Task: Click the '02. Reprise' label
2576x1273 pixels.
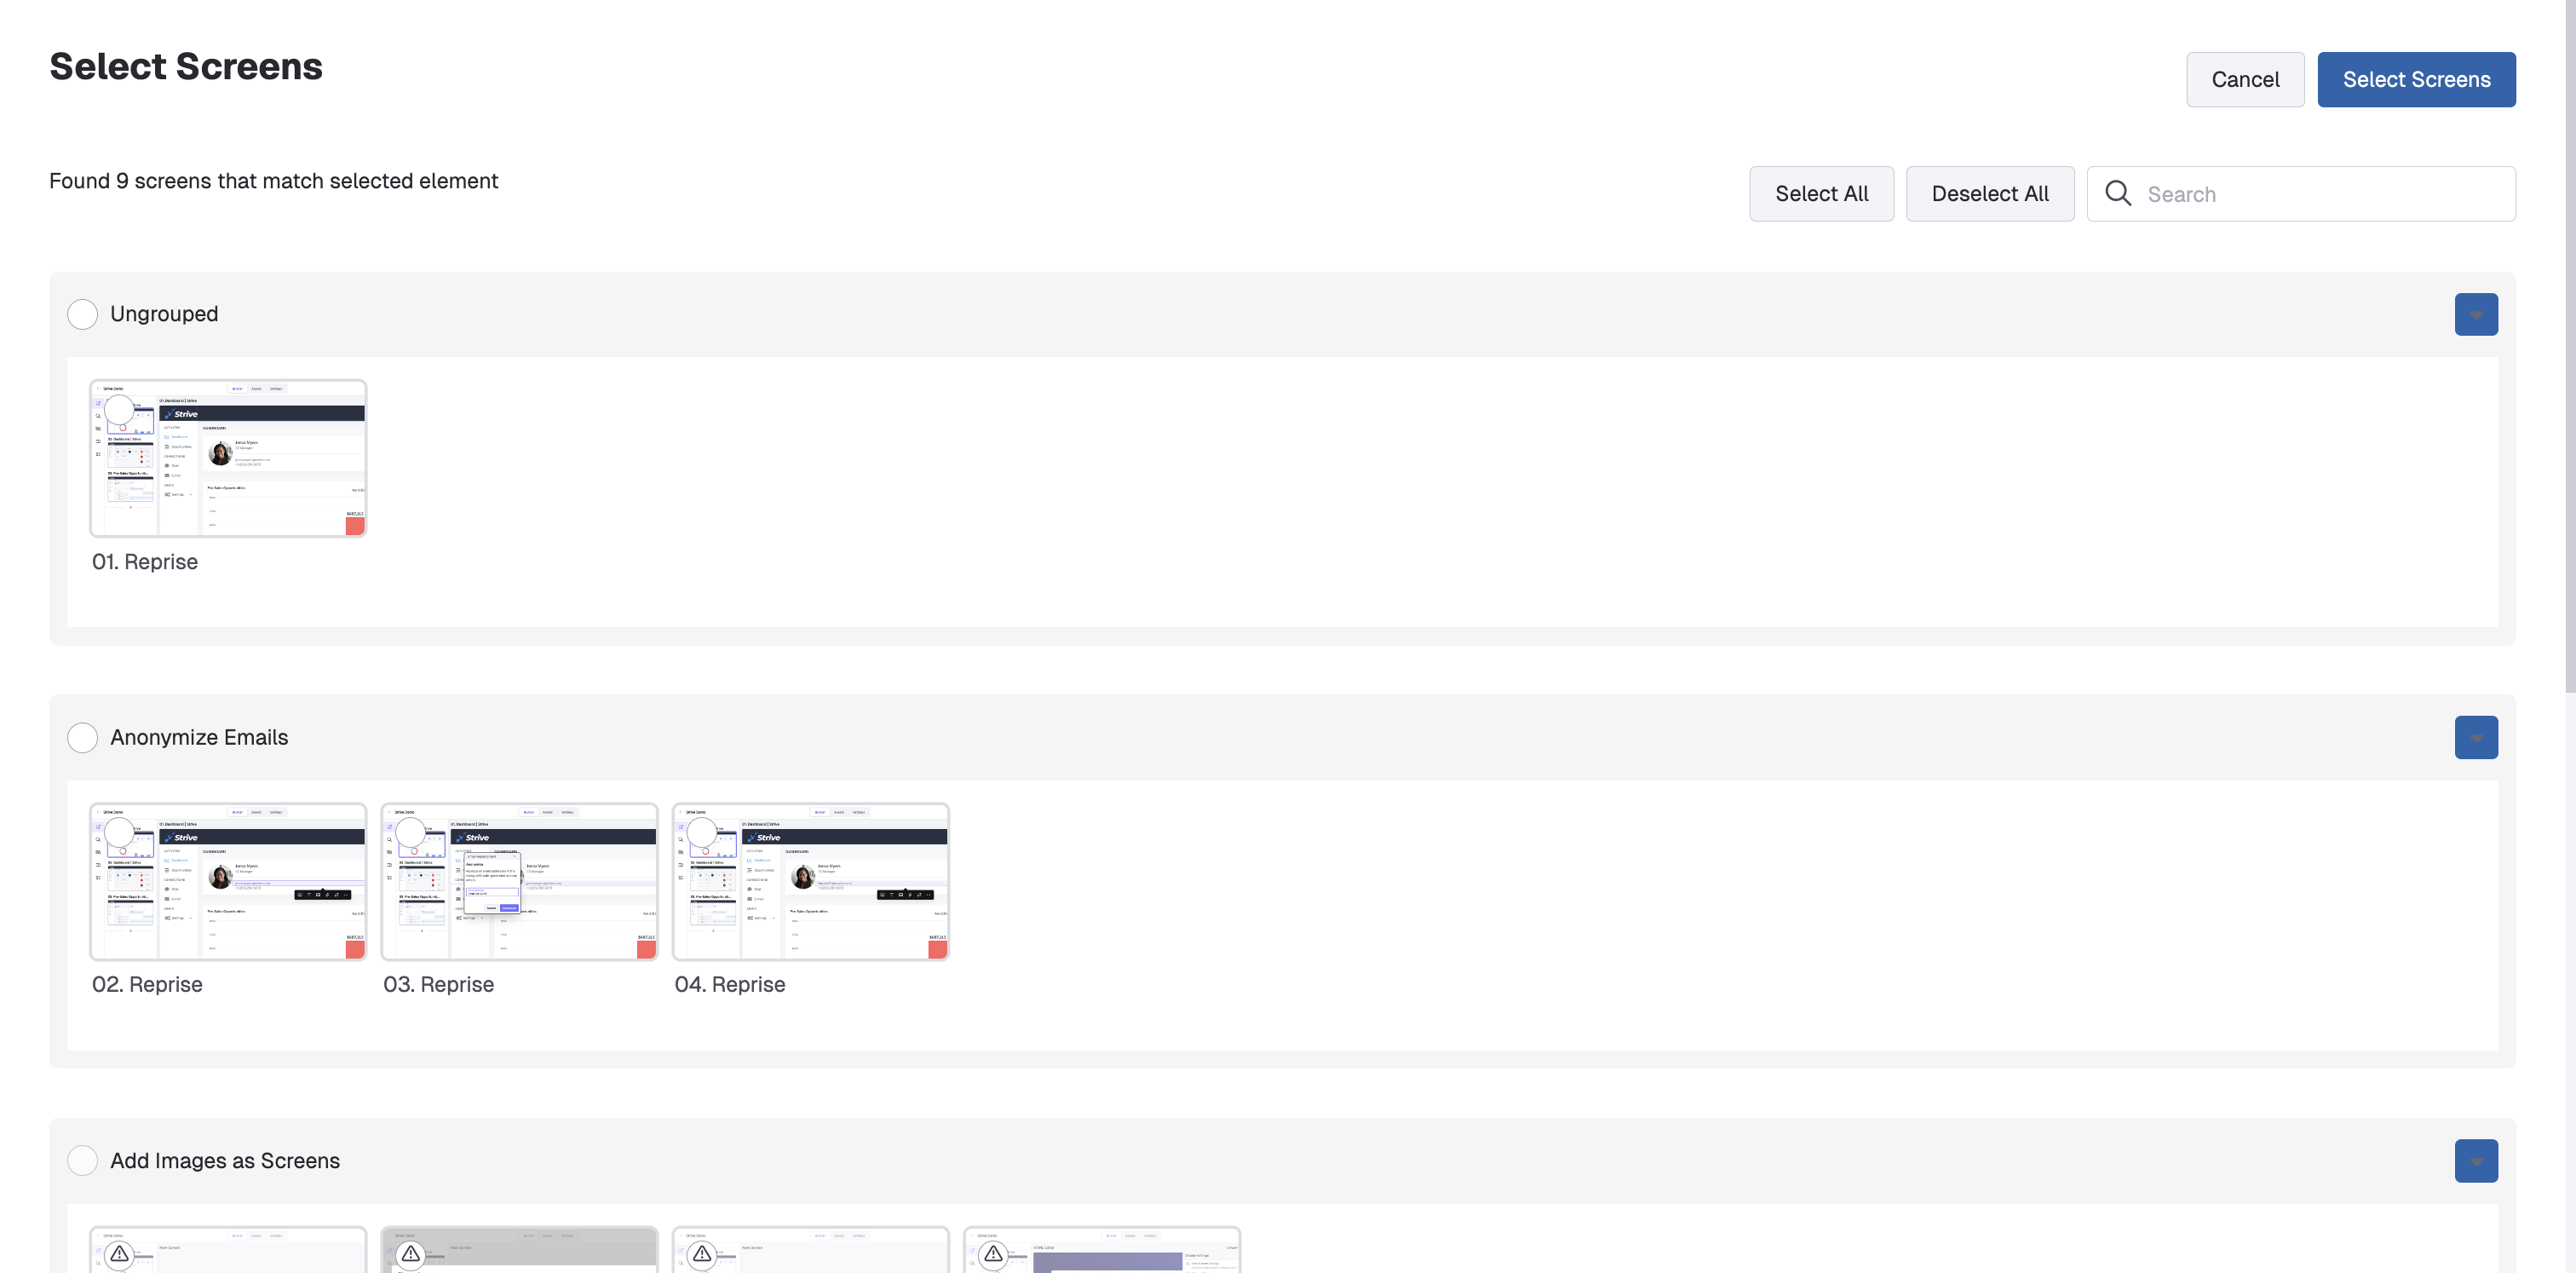Action: 147,985
